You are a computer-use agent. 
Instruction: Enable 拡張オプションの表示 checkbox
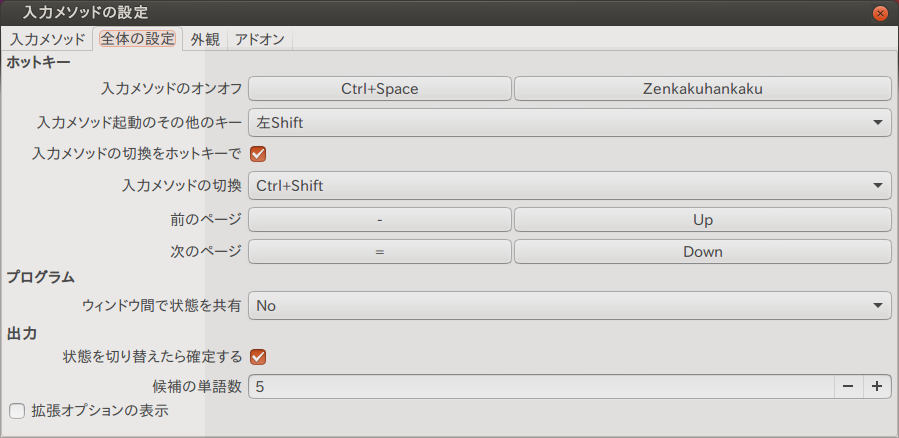click(16, 410)
